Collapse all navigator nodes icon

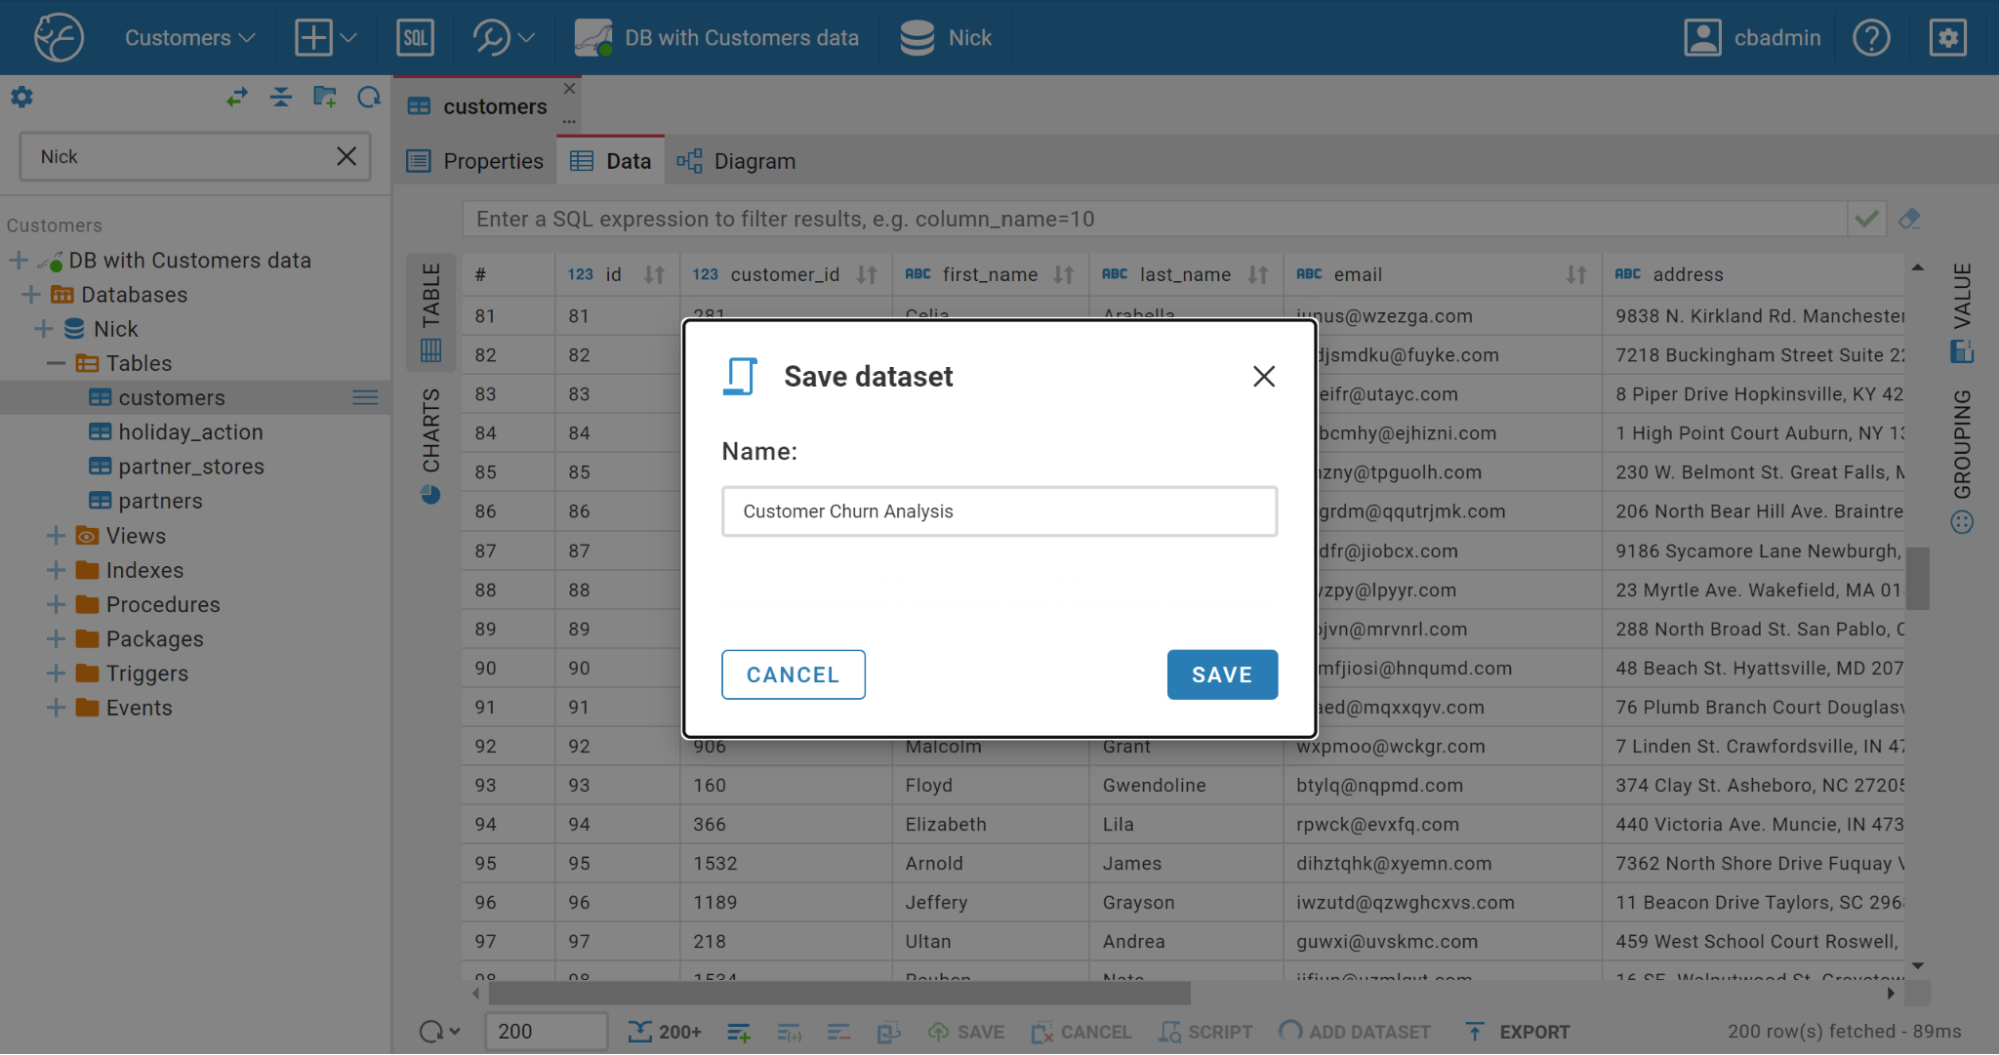pos(281,97)
